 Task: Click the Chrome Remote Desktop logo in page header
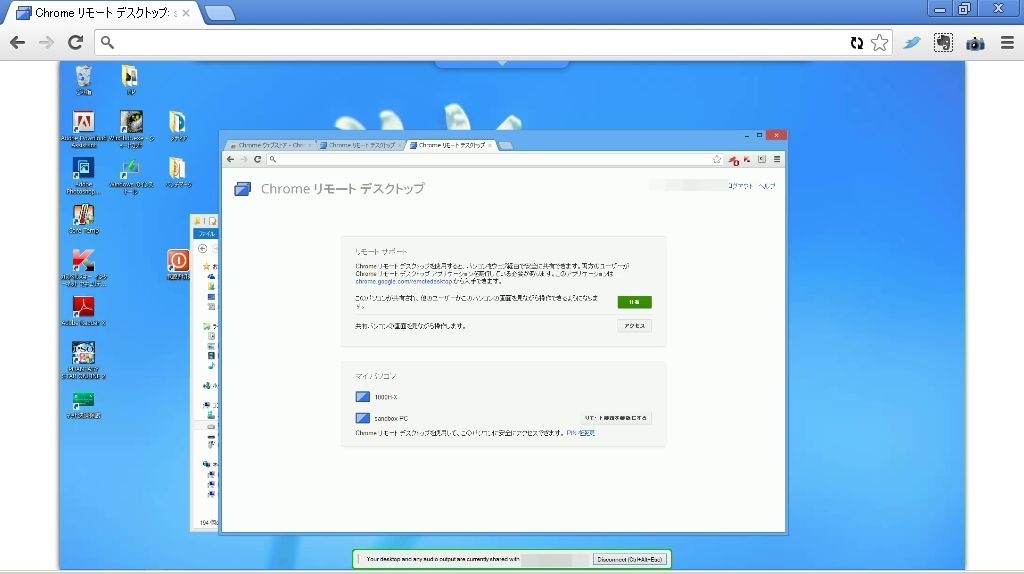(242, 189)
